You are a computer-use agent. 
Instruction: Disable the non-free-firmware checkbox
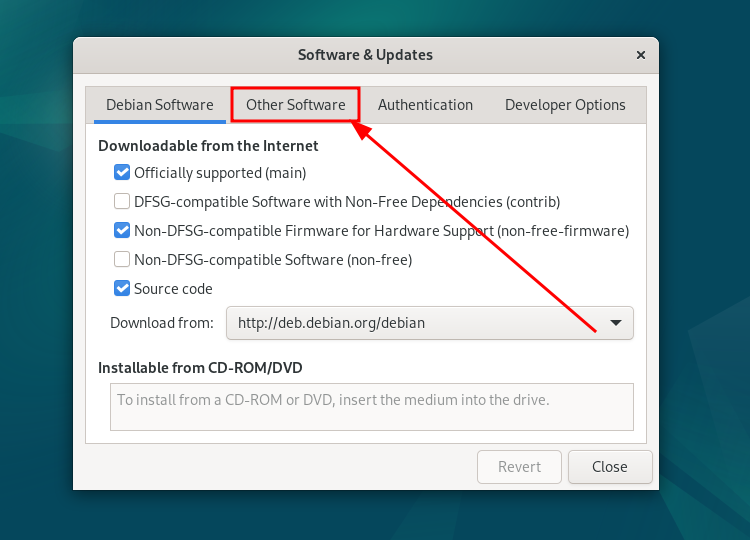tap(122, 231)
